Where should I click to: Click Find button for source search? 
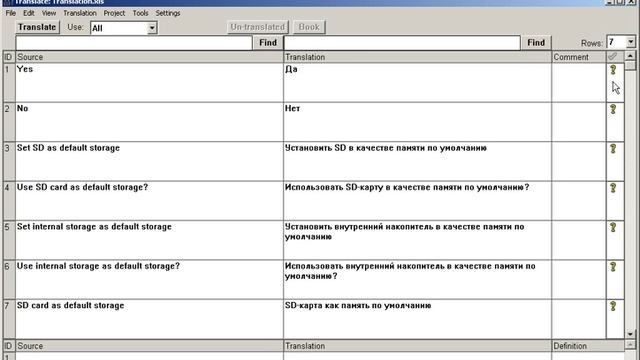(268, 42)
